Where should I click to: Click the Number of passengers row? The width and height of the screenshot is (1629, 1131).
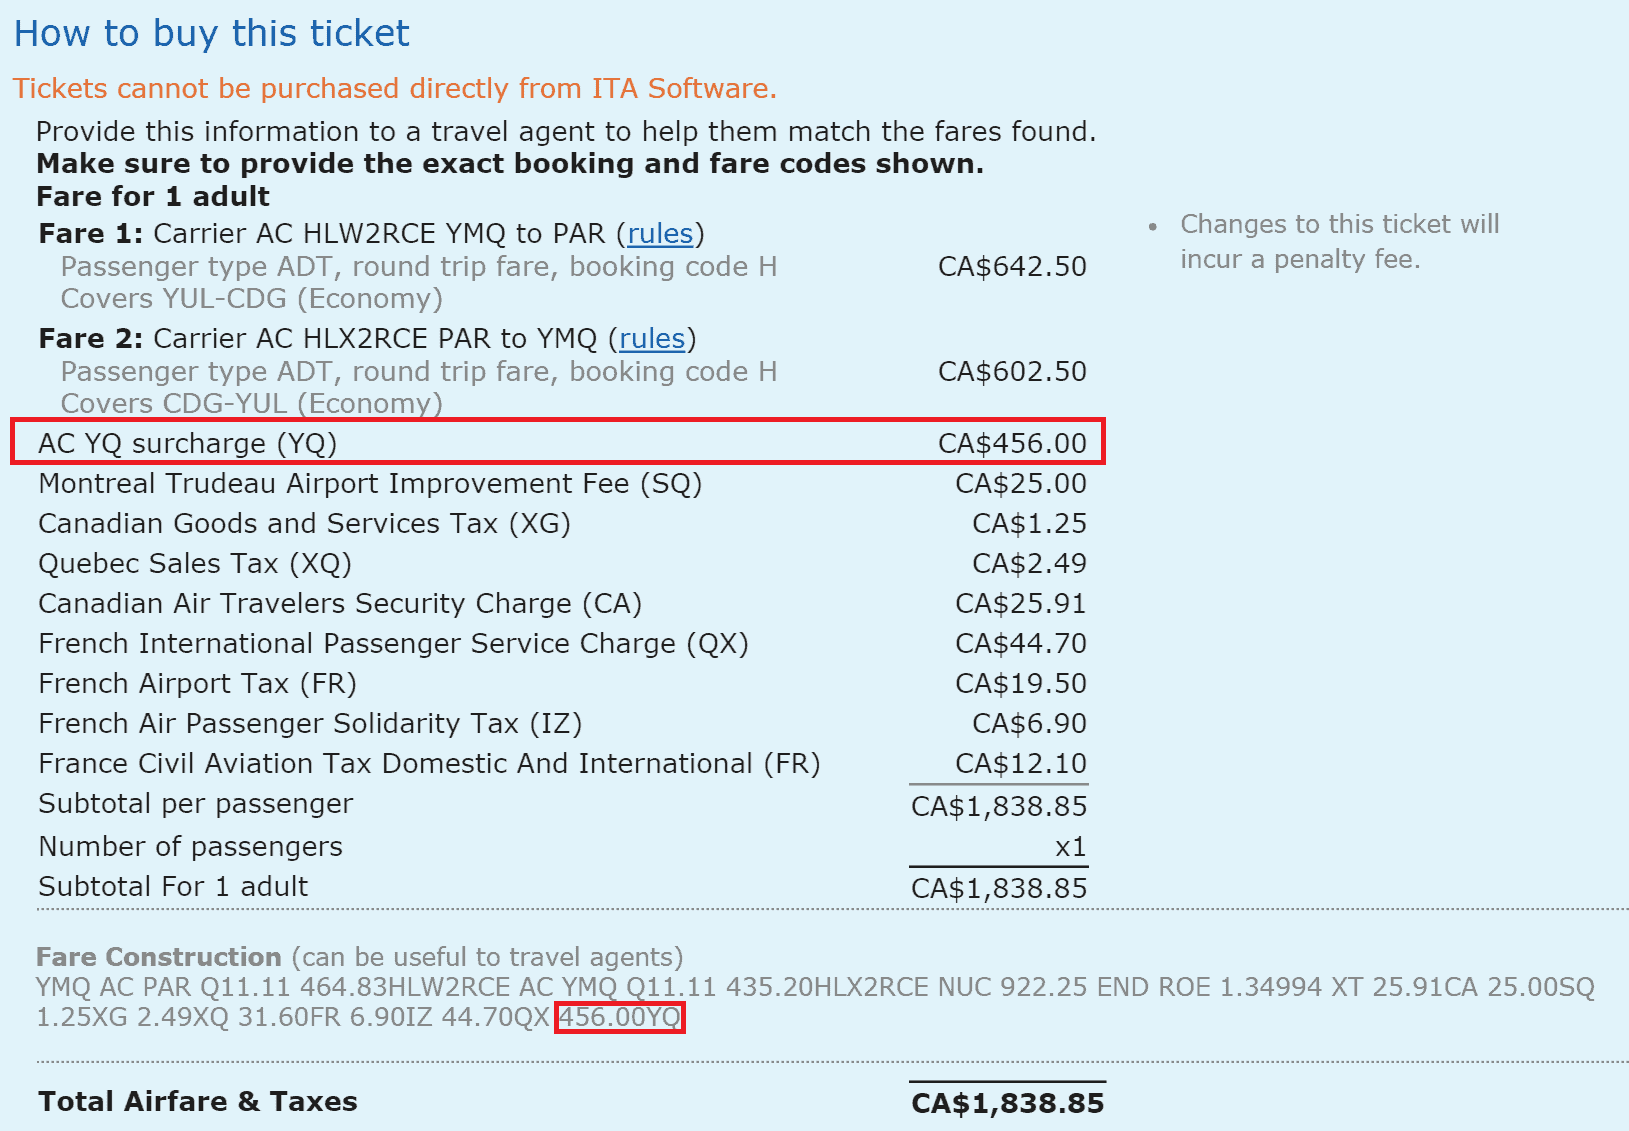(190, 847)
